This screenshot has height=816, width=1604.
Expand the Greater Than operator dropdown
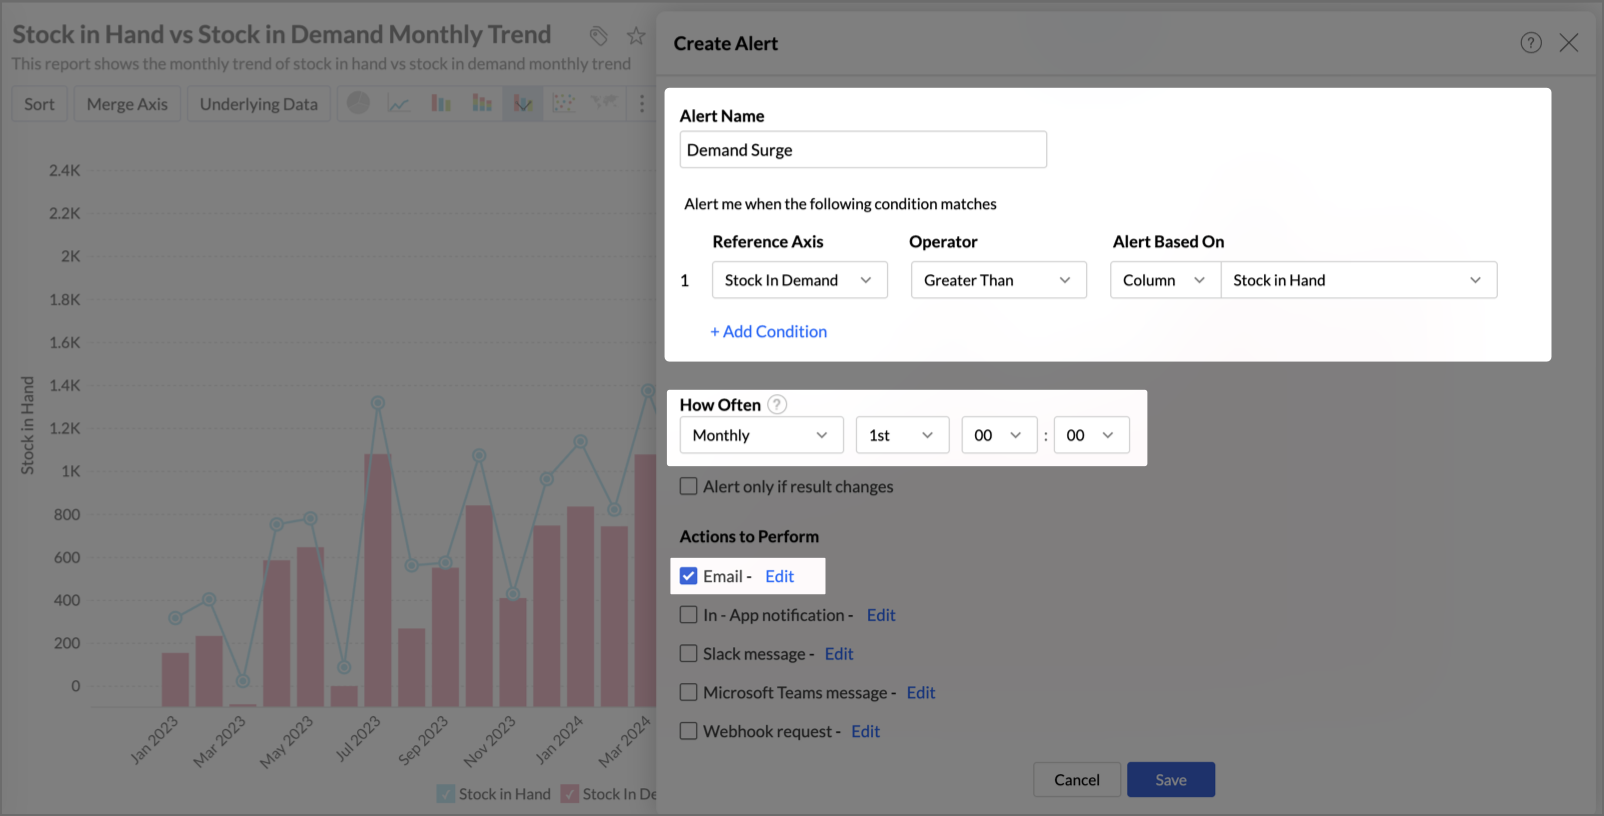pyautogui.click(x=997, y=280)
